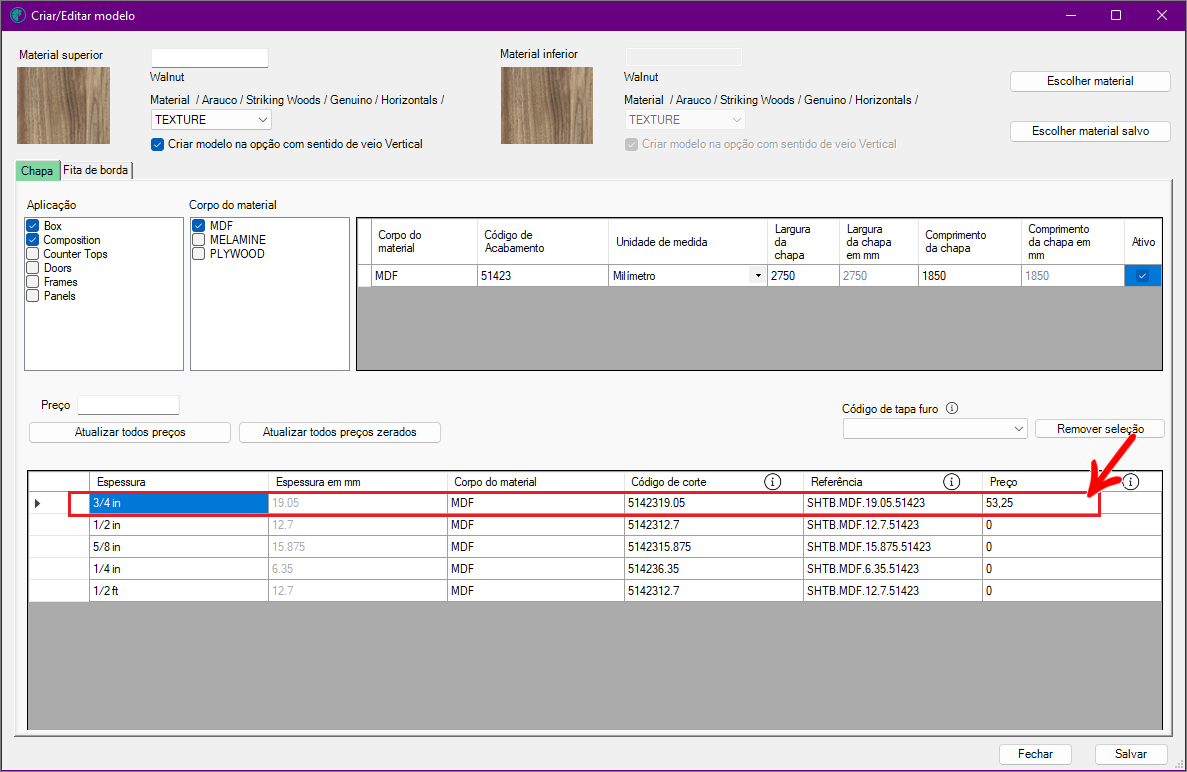Click the Material superior walnut texture swatch
Screen dimensions: 1187x772
point(63,106)
